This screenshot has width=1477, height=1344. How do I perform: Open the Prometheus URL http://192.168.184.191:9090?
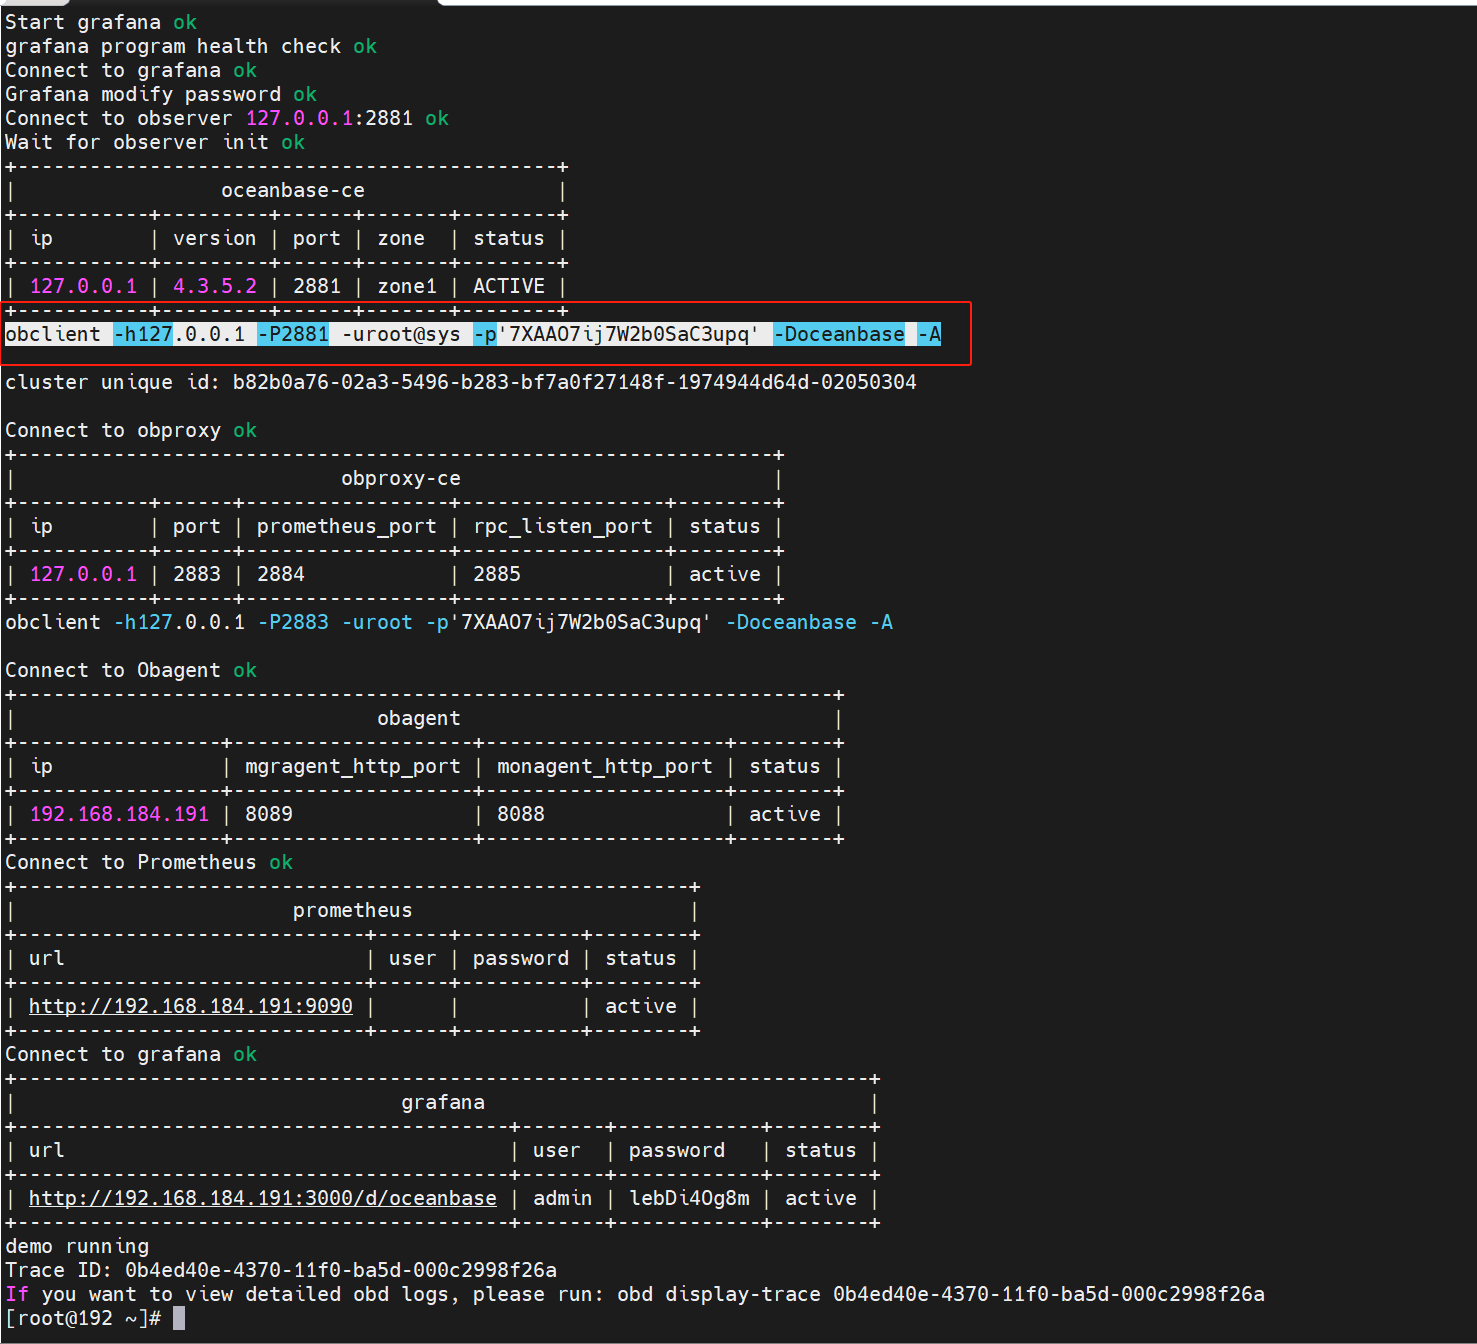pos(190,1006)
